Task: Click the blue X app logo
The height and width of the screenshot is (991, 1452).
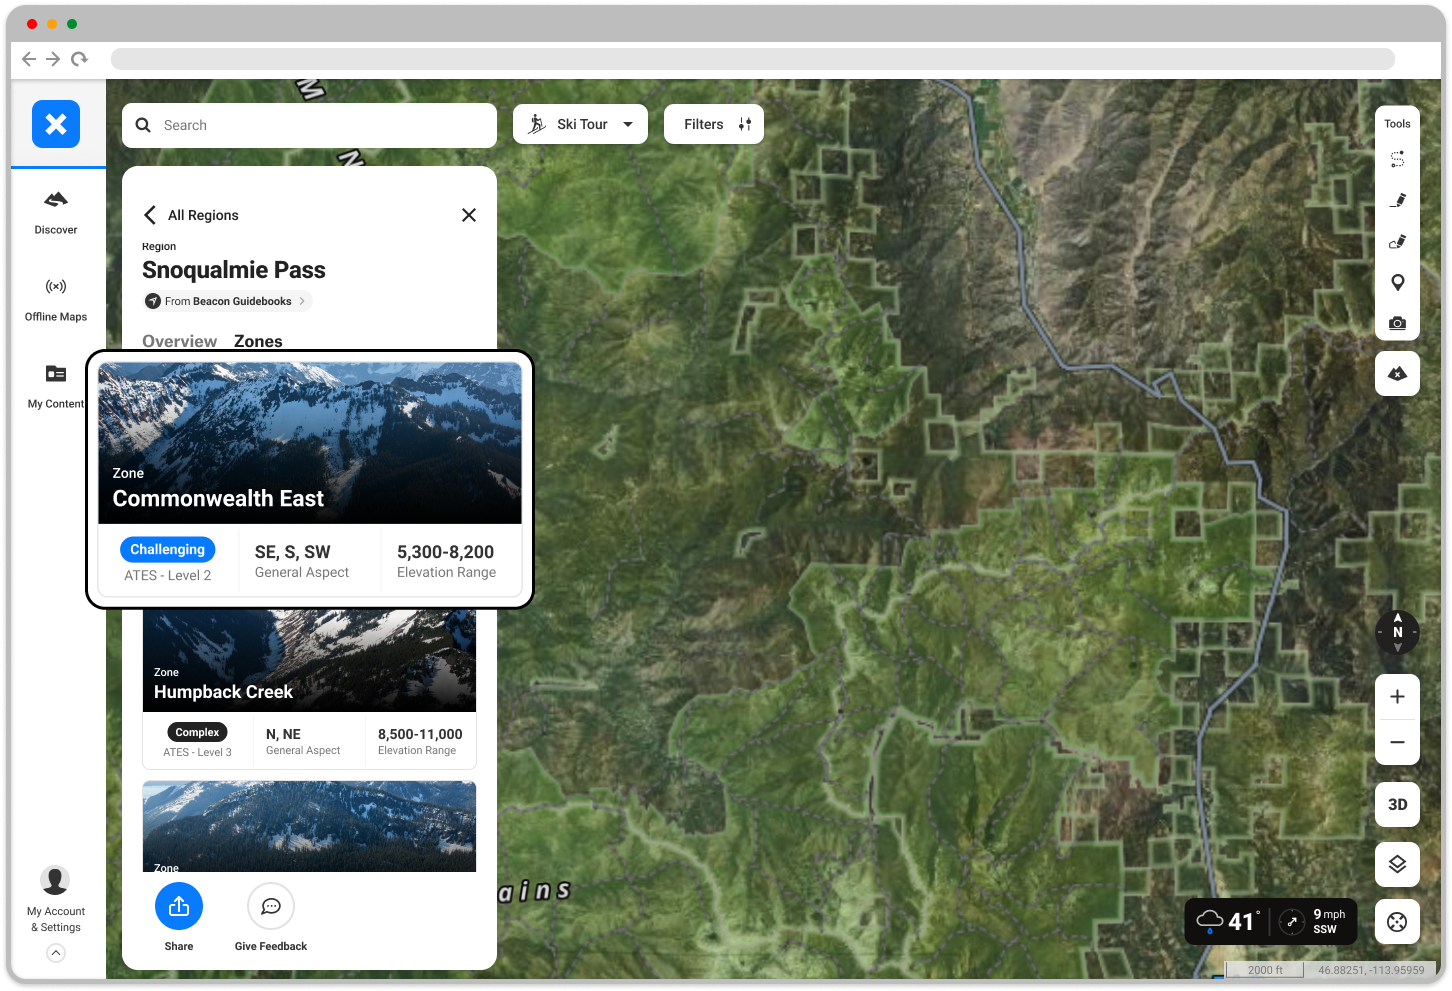Action: tap(56, 124)
